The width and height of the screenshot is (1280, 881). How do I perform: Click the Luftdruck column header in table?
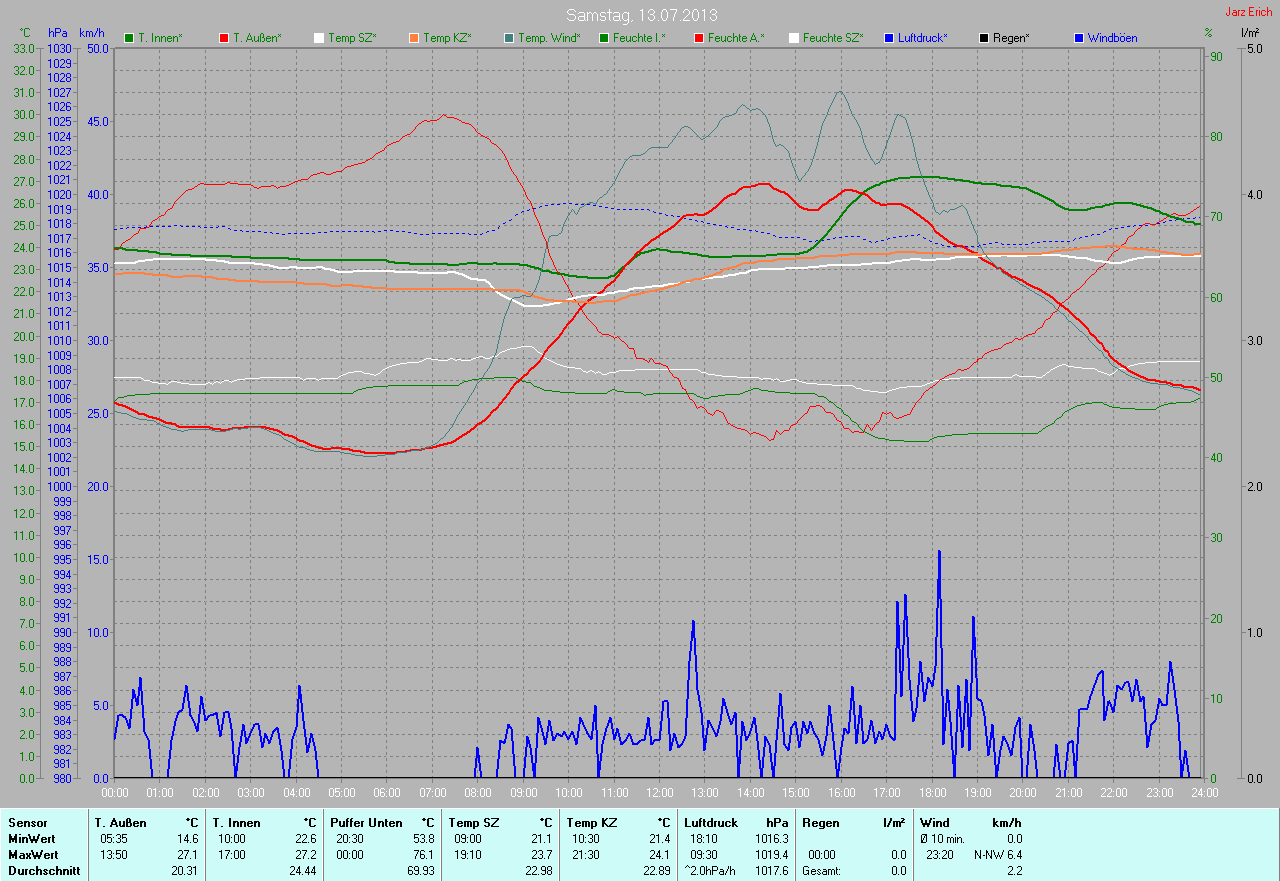click(x=710, y=823)
